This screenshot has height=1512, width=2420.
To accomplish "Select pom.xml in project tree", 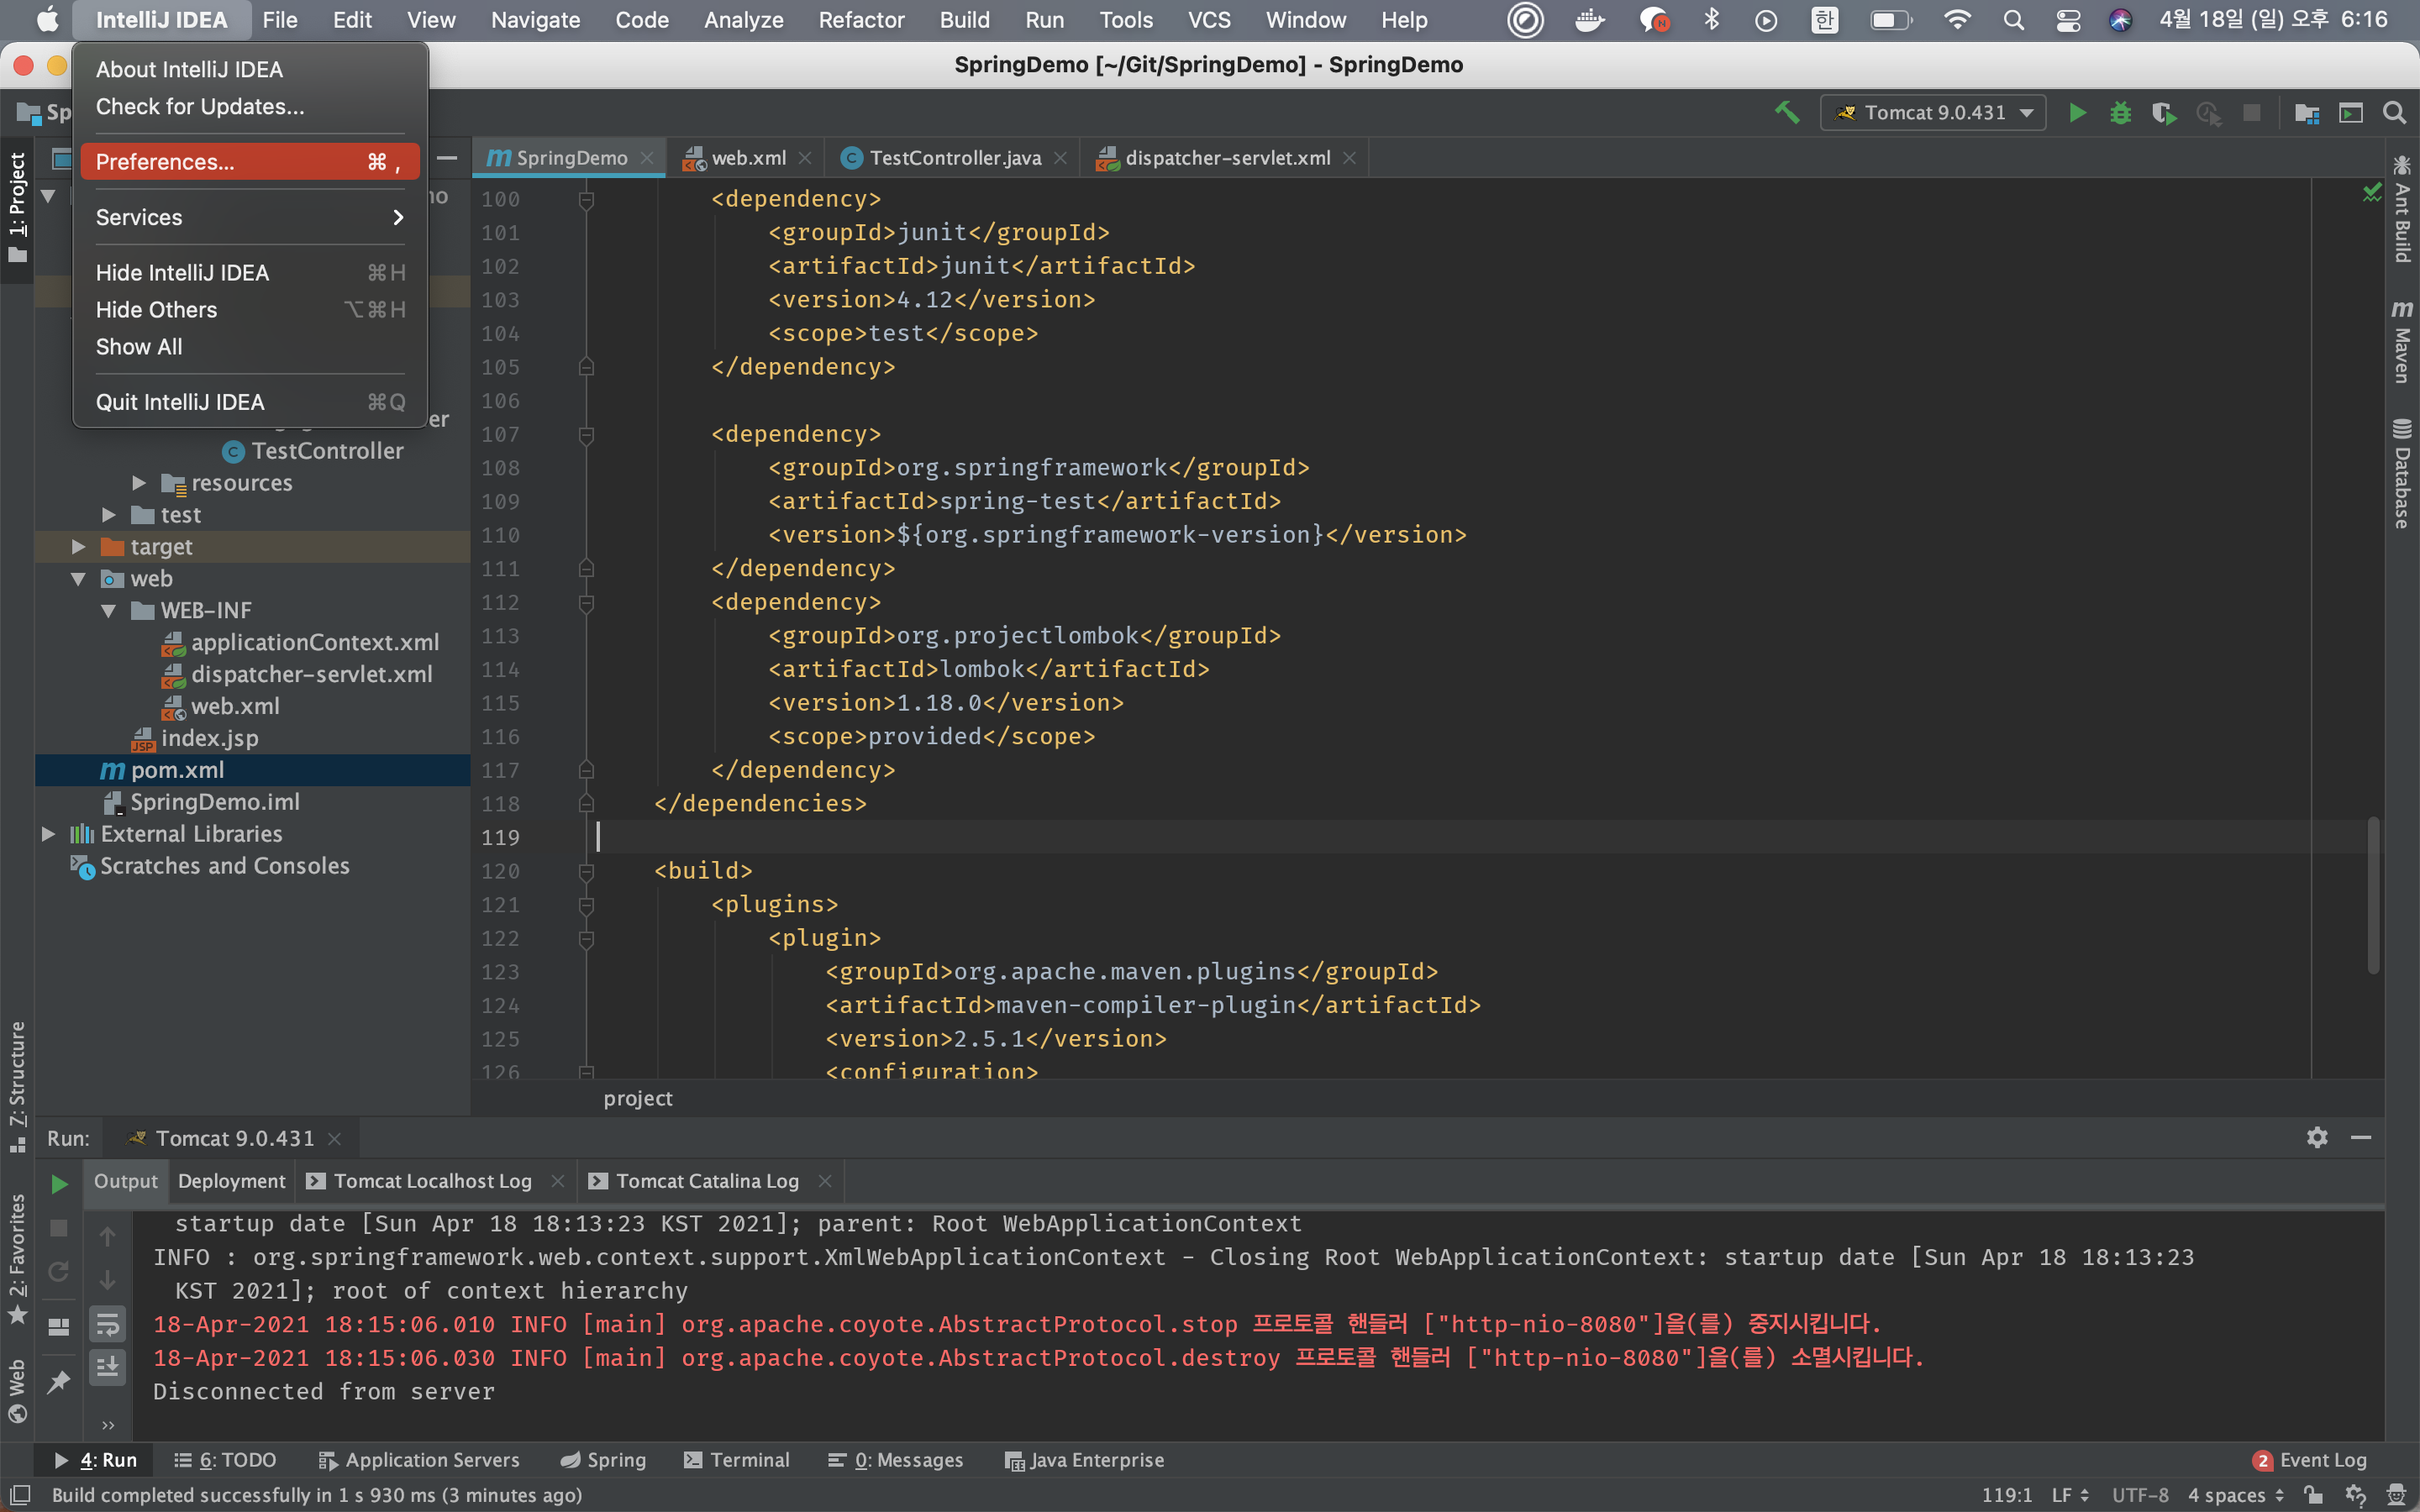I will click(252, 770).
